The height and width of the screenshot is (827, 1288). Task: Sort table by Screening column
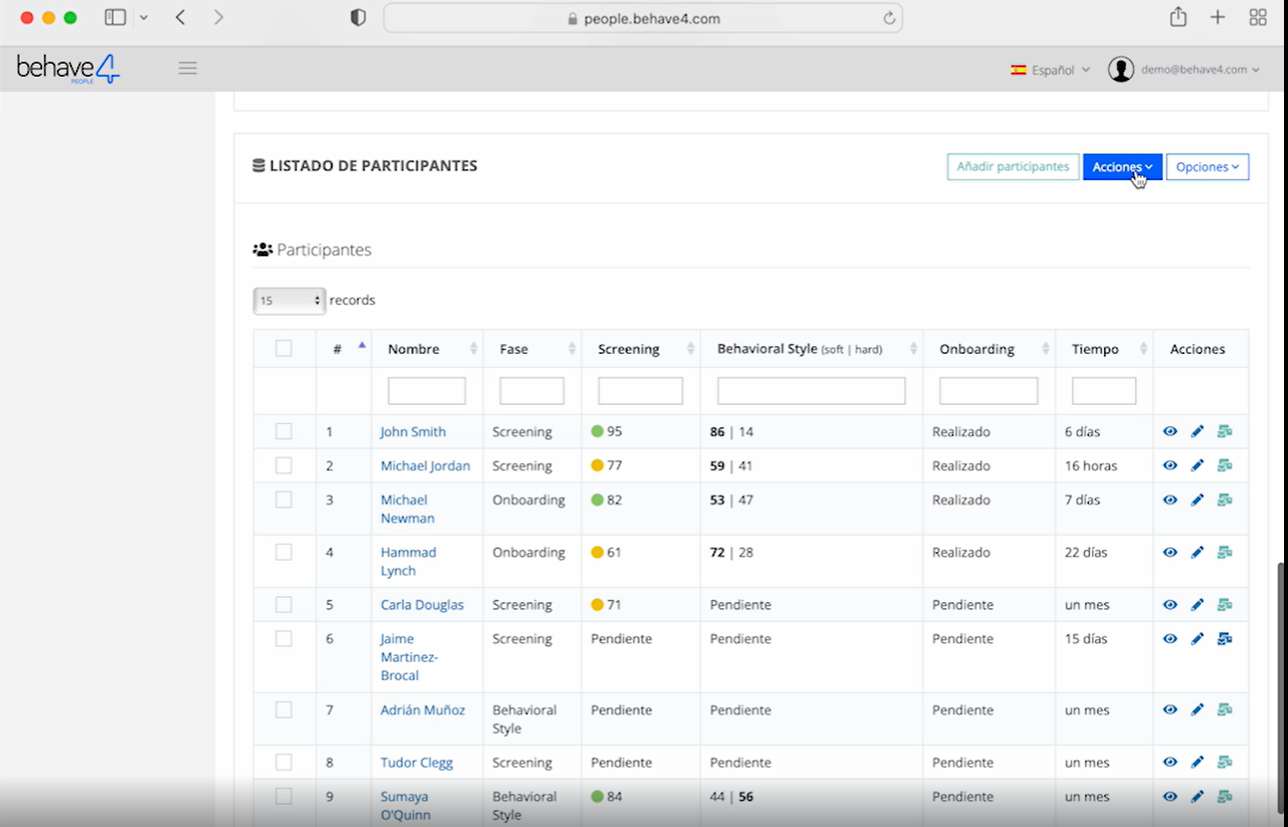[641, 349]
